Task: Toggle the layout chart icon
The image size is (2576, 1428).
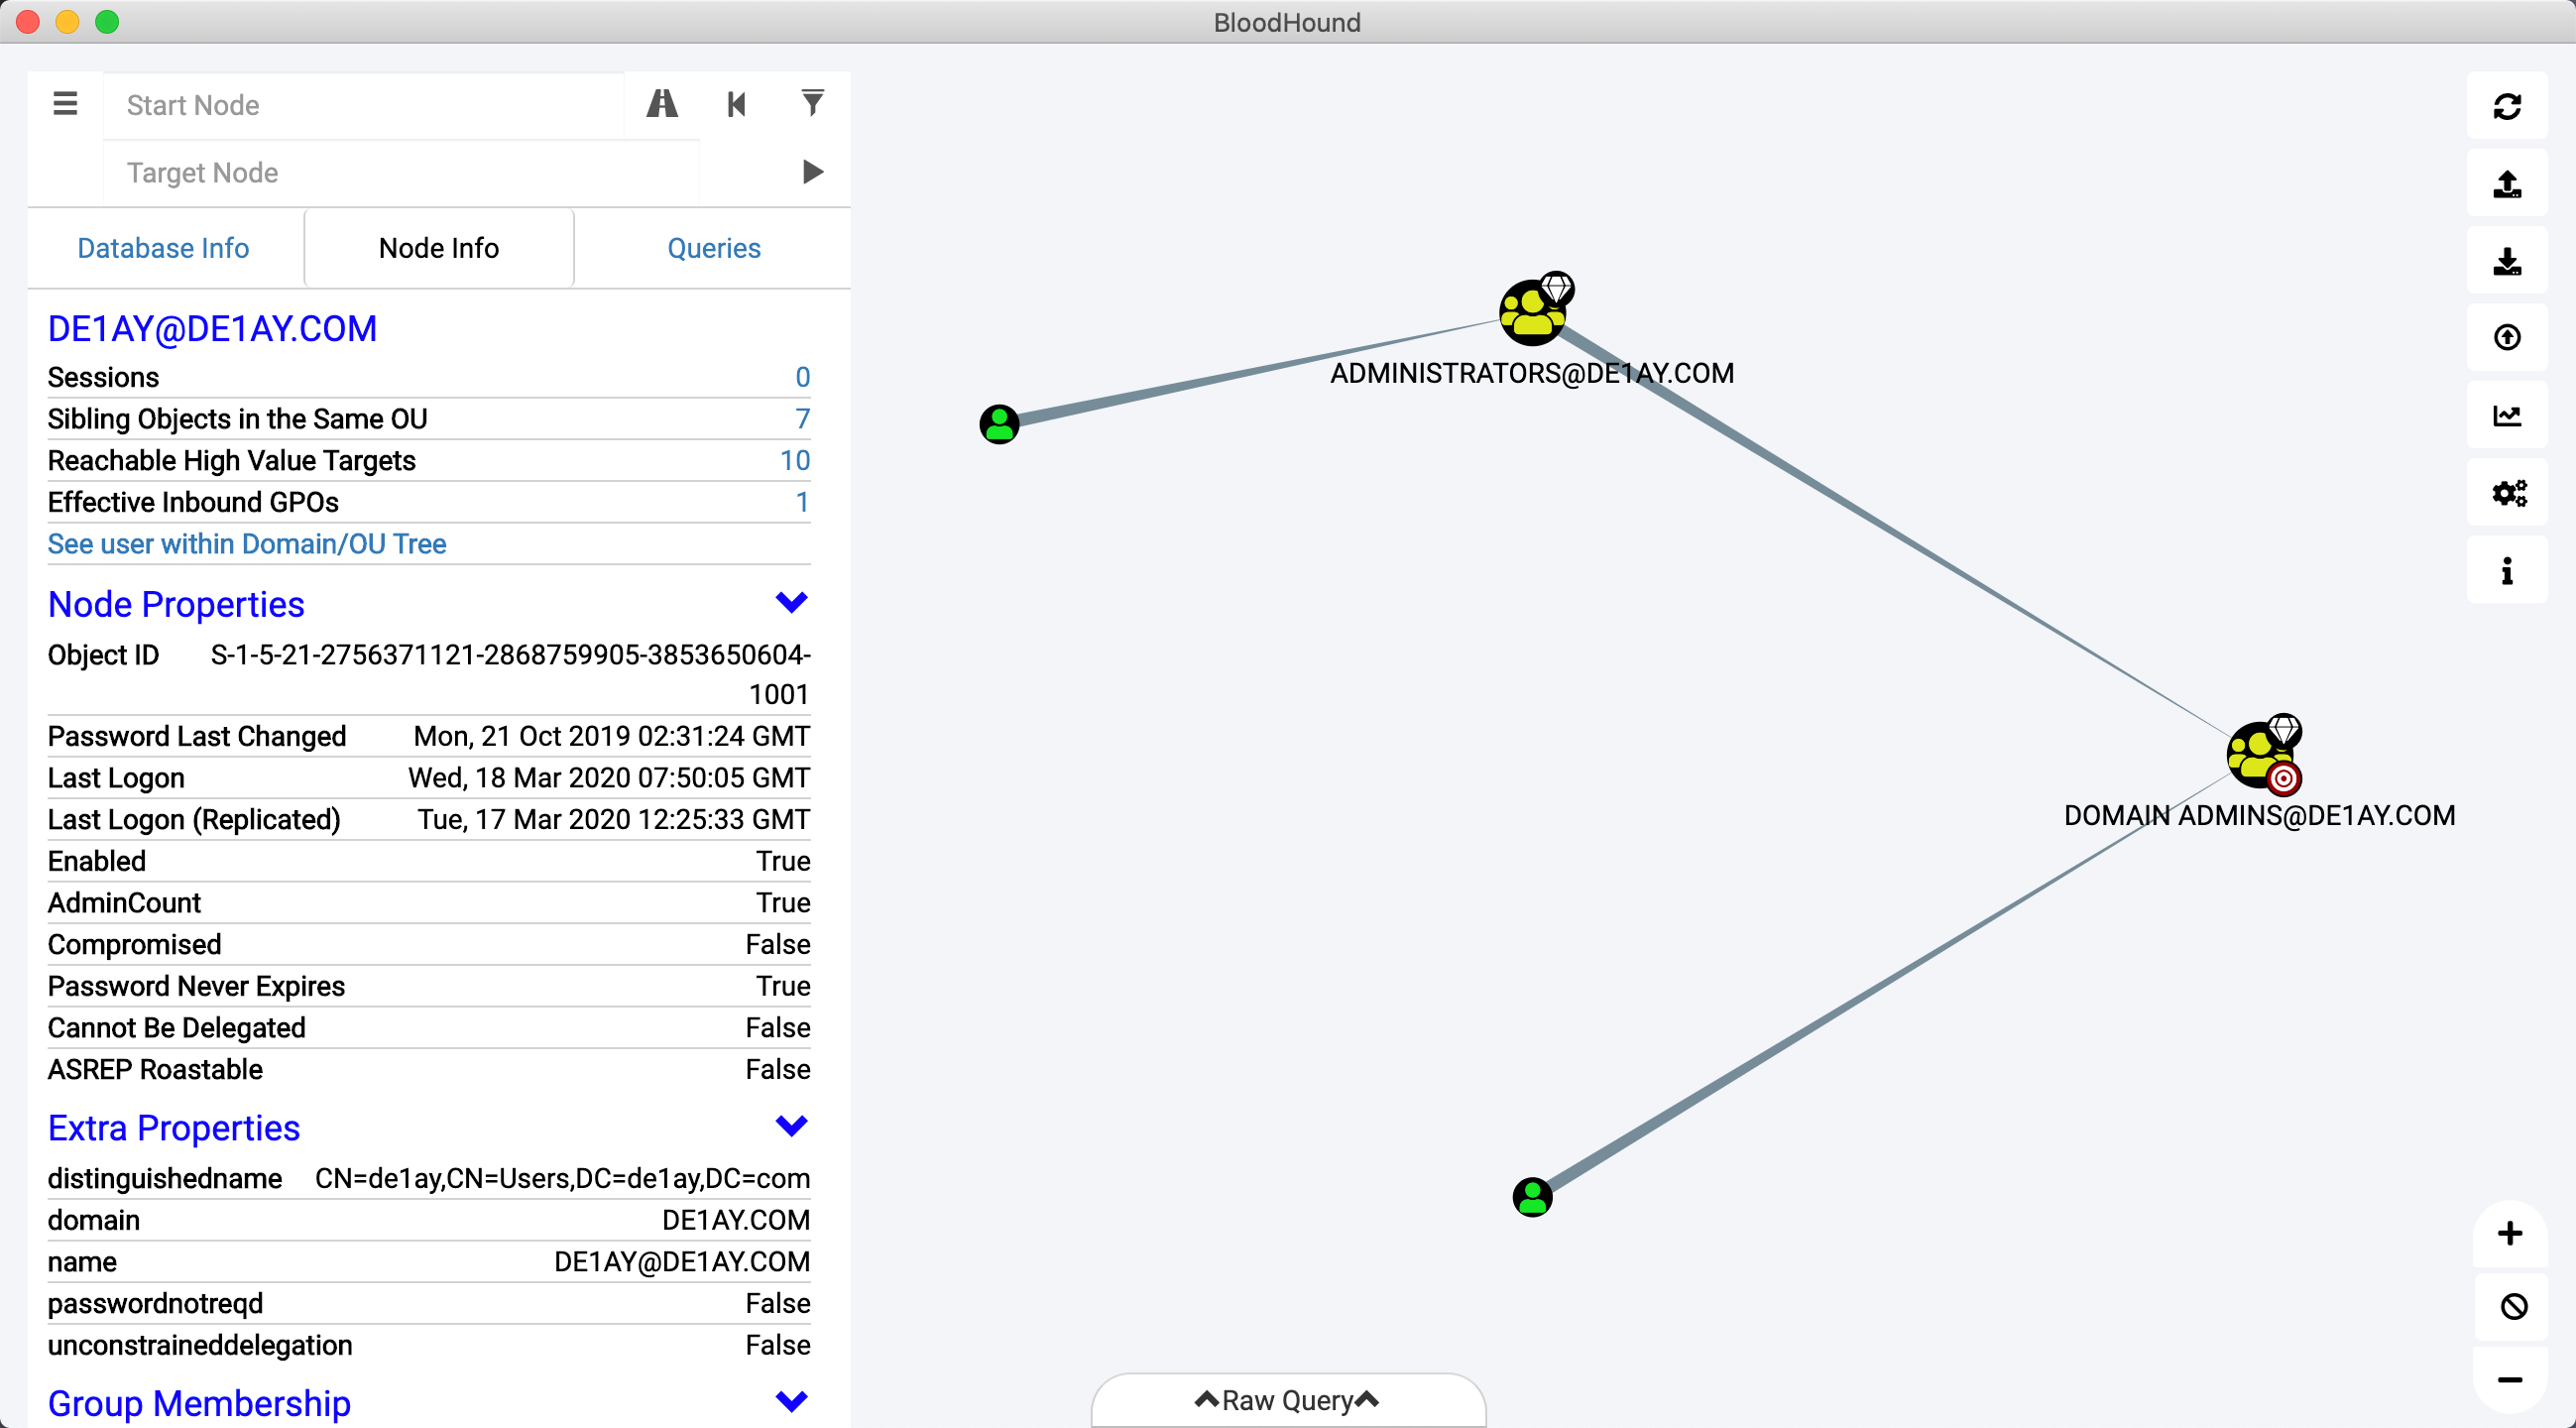Action: tap(2506, 416)
